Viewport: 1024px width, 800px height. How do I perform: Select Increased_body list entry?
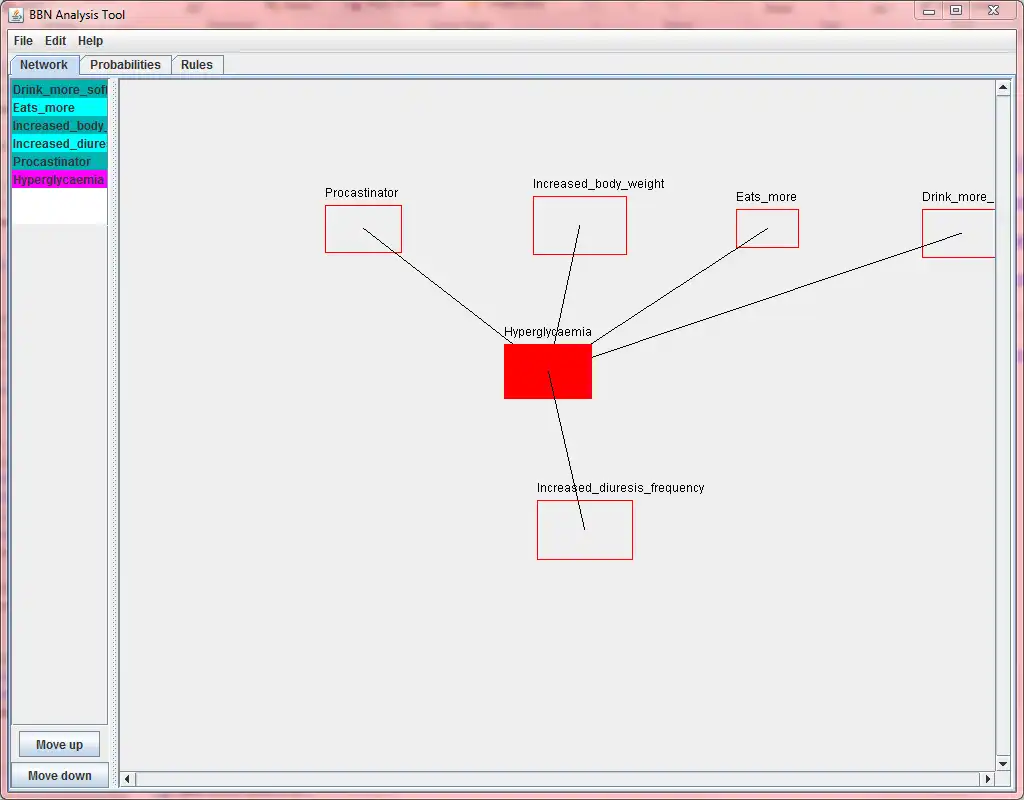point(59,125)
